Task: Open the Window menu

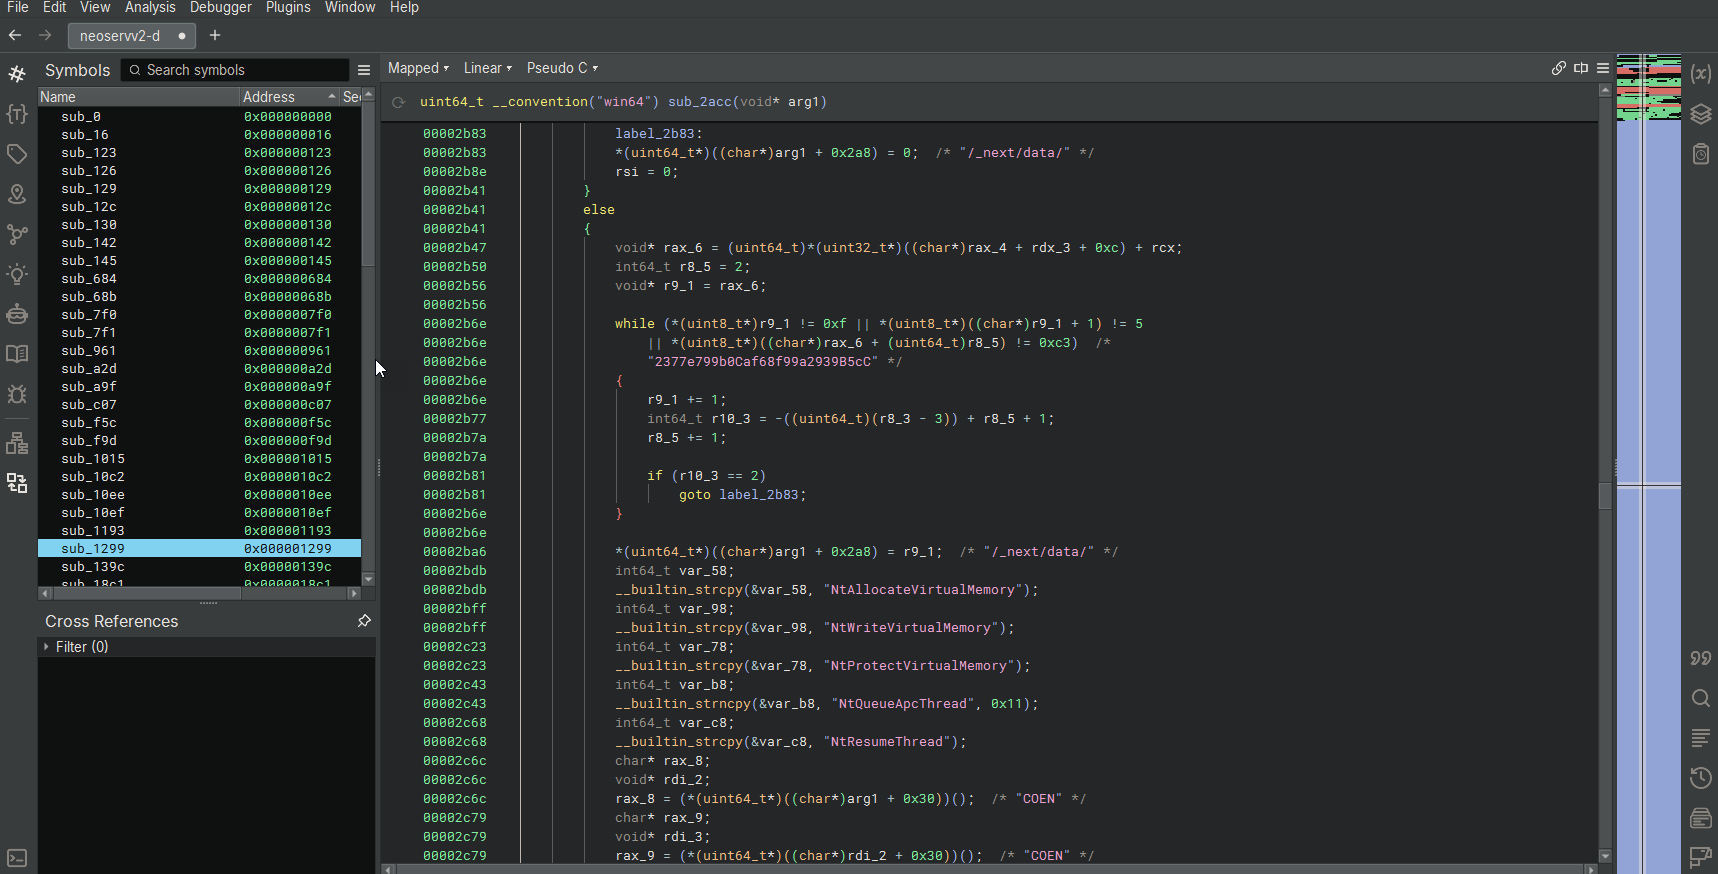Action: coord(350,7)
